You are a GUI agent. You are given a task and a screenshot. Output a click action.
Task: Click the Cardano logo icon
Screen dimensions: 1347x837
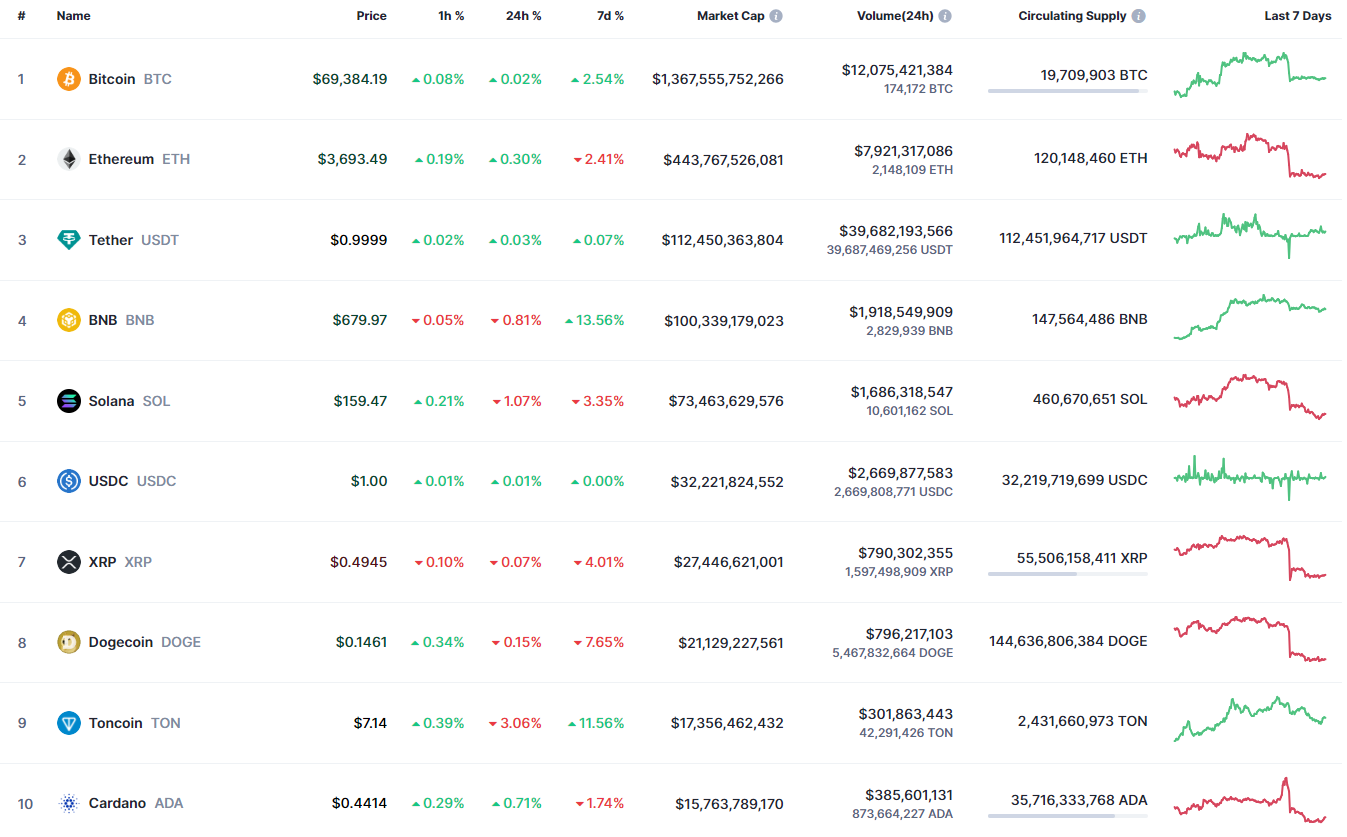click(69, 803)
